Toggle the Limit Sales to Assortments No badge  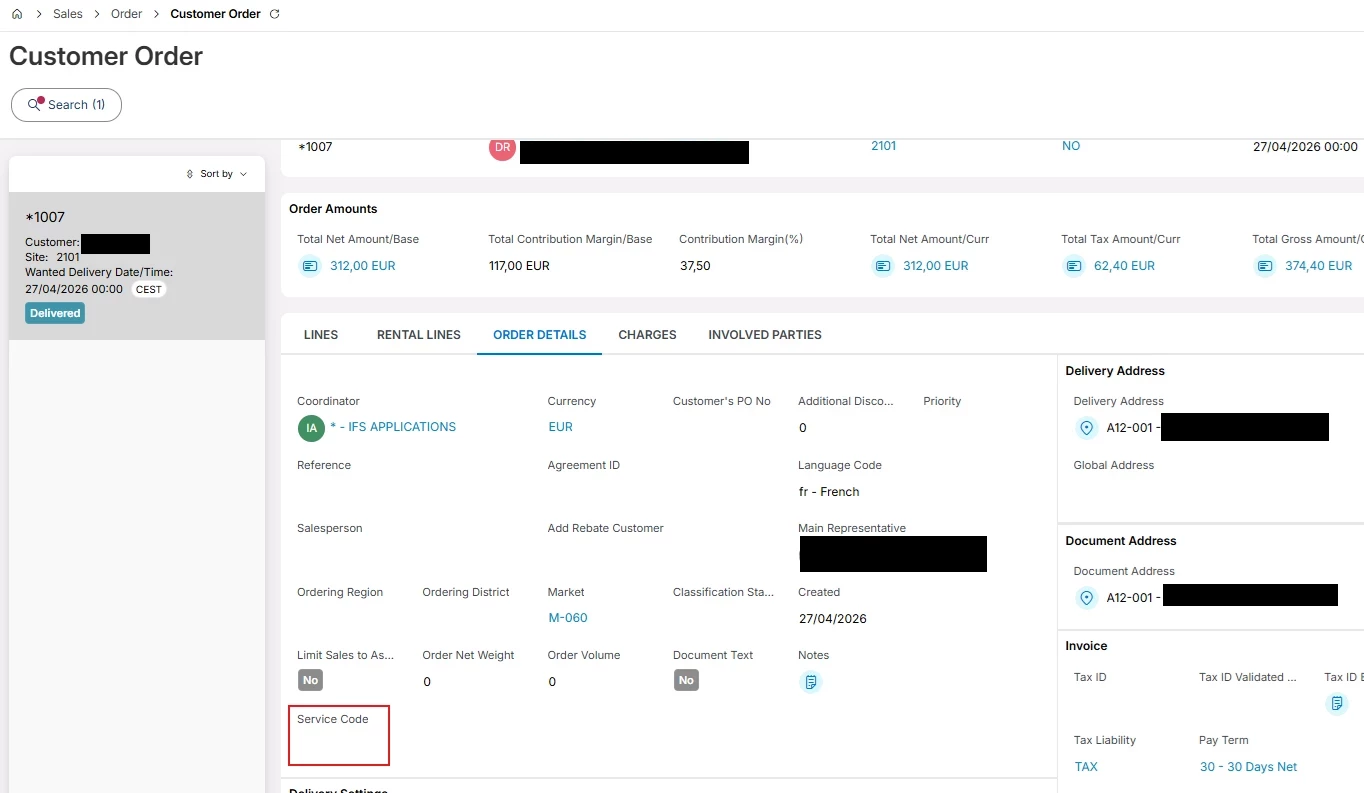point(310,680)
